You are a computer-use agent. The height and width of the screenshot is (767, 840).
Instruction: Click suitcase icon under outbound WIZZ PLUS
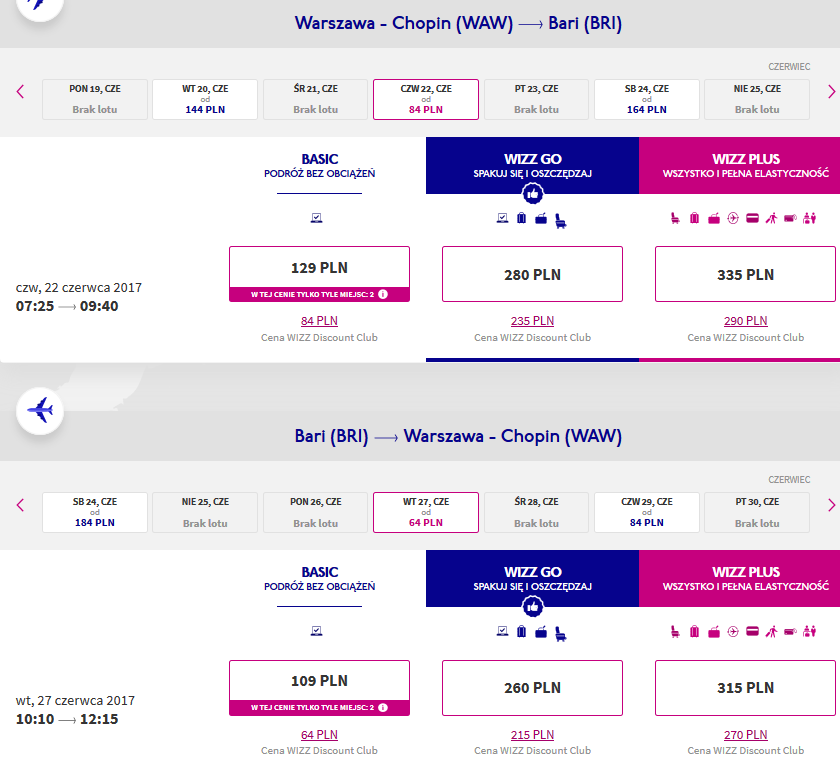(x=694, y=218)
